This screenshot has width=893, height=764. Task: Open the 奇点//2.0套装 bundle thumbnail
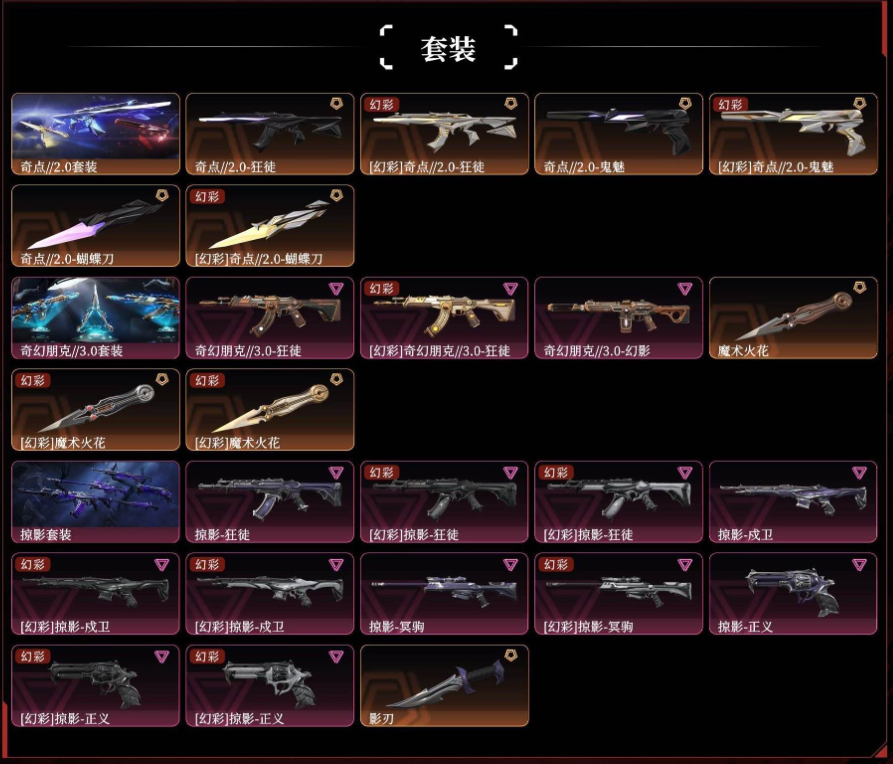point(96,134)
